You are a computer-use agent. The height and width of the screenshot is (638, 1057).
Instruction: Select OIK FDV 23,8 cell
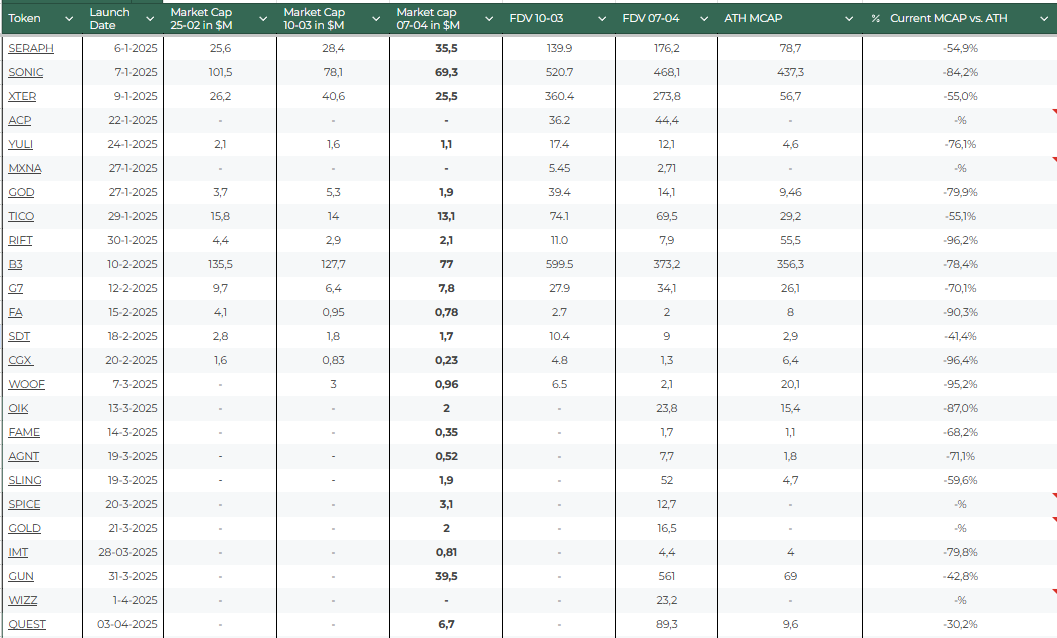point(667,408)
